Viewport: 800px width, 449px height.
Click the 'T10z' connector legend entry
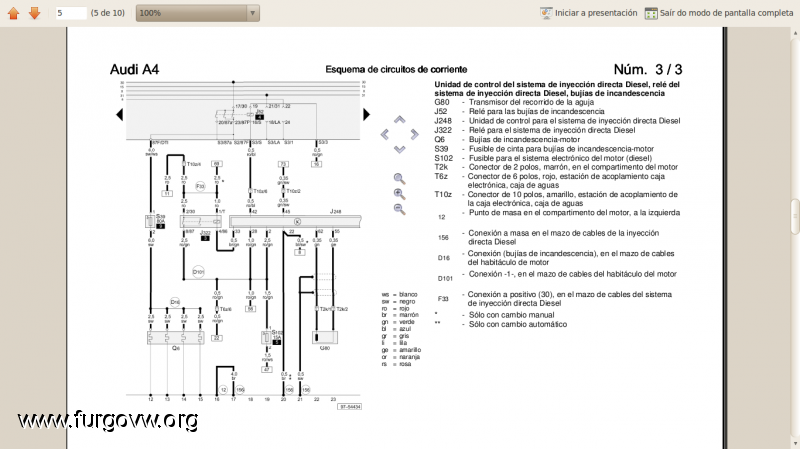tap(556, 198)
